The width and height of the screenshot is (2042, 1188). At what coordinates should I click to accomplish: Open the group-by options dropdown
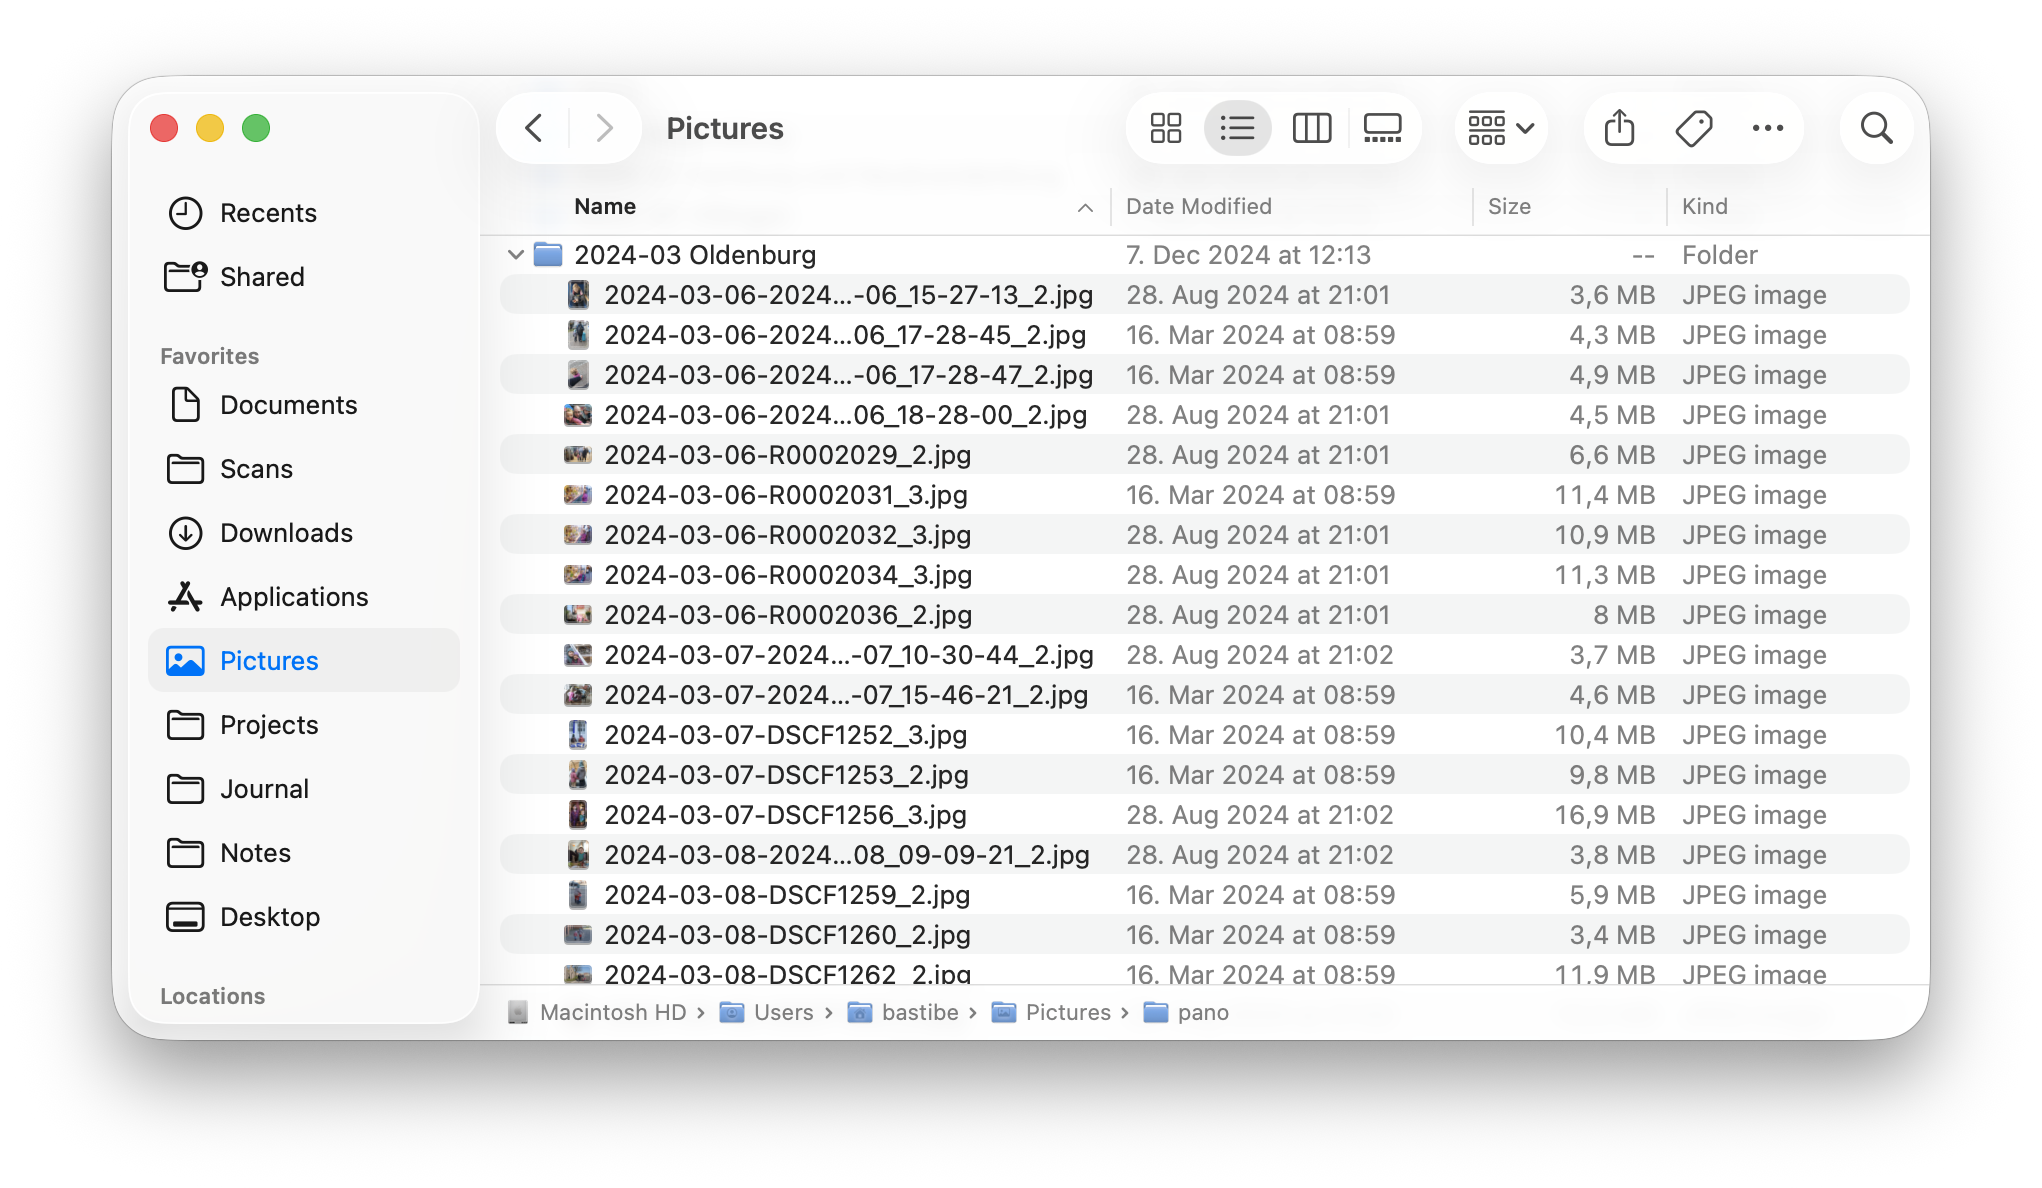[x=1500, y=128]
